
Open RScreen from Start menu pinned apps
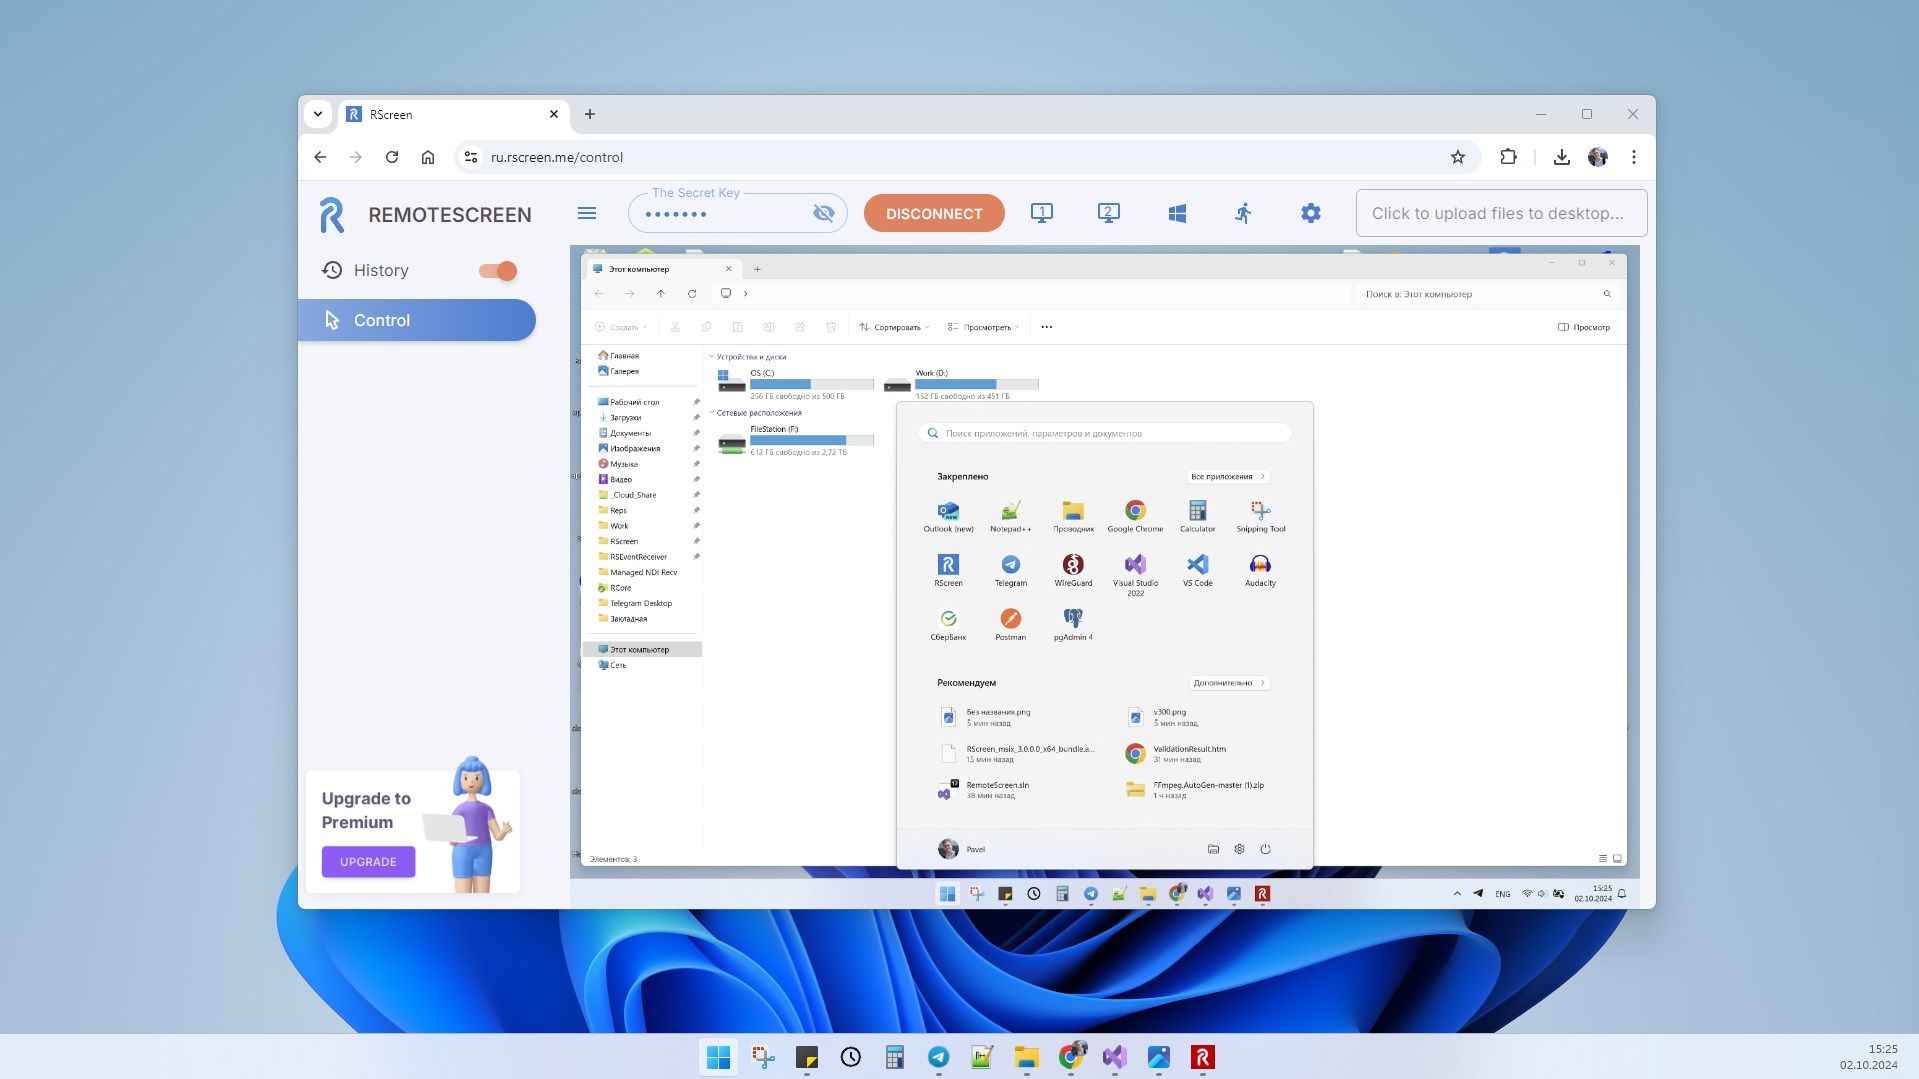coord(948,571)
